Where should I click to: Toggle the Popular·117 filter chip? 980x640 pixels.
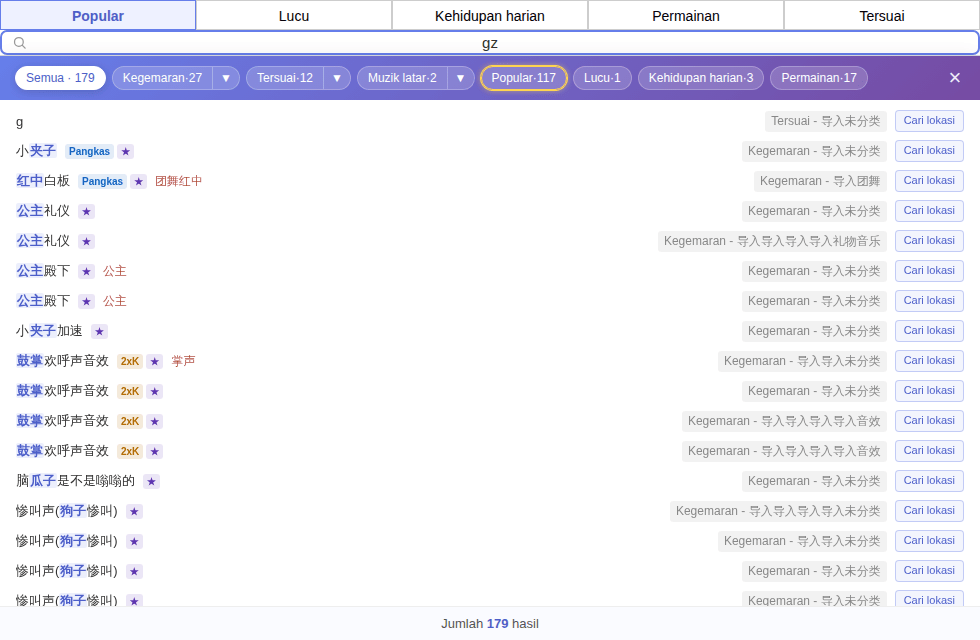tap(524, 78)
